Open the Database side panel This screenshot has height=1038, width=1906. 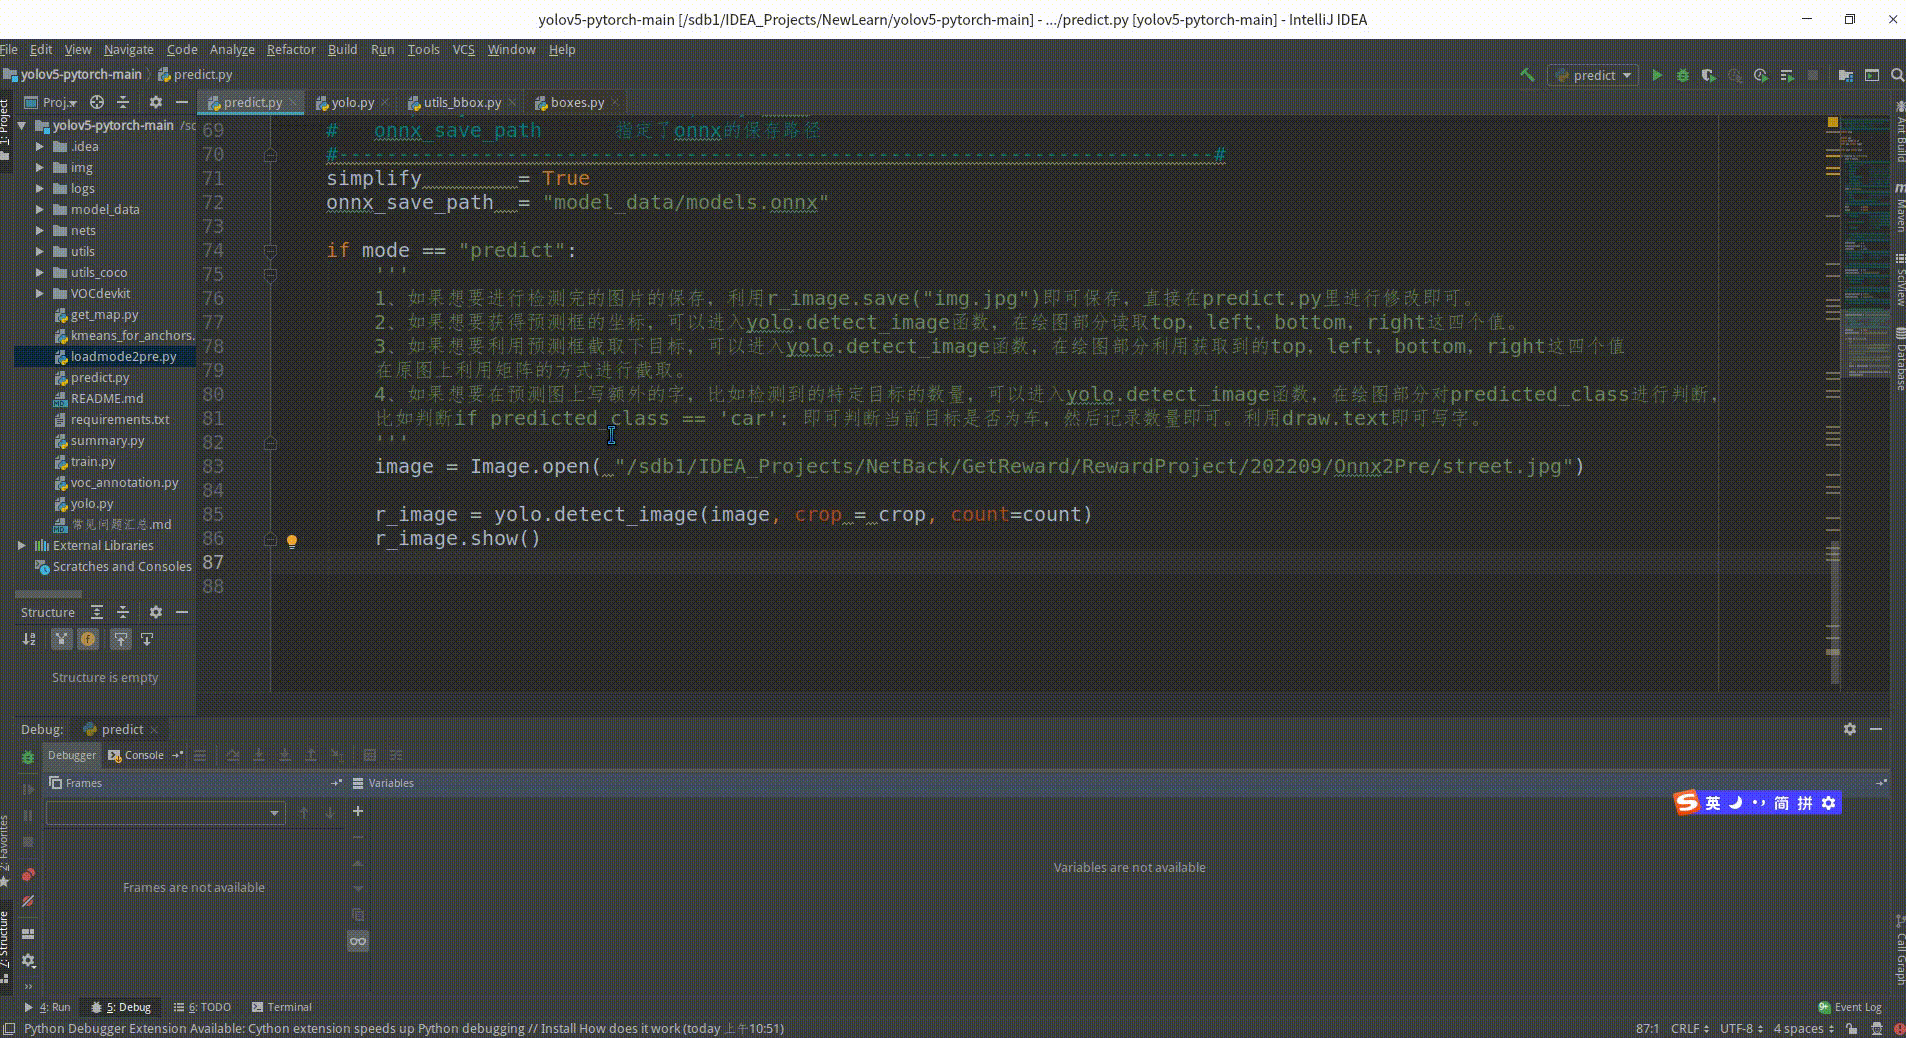(x=1899, y=357)
